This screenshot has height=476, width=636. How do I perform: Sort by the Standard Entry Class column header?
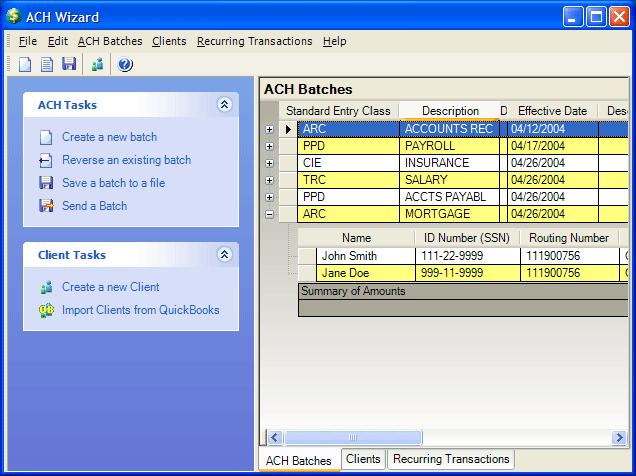coord(338,111)
